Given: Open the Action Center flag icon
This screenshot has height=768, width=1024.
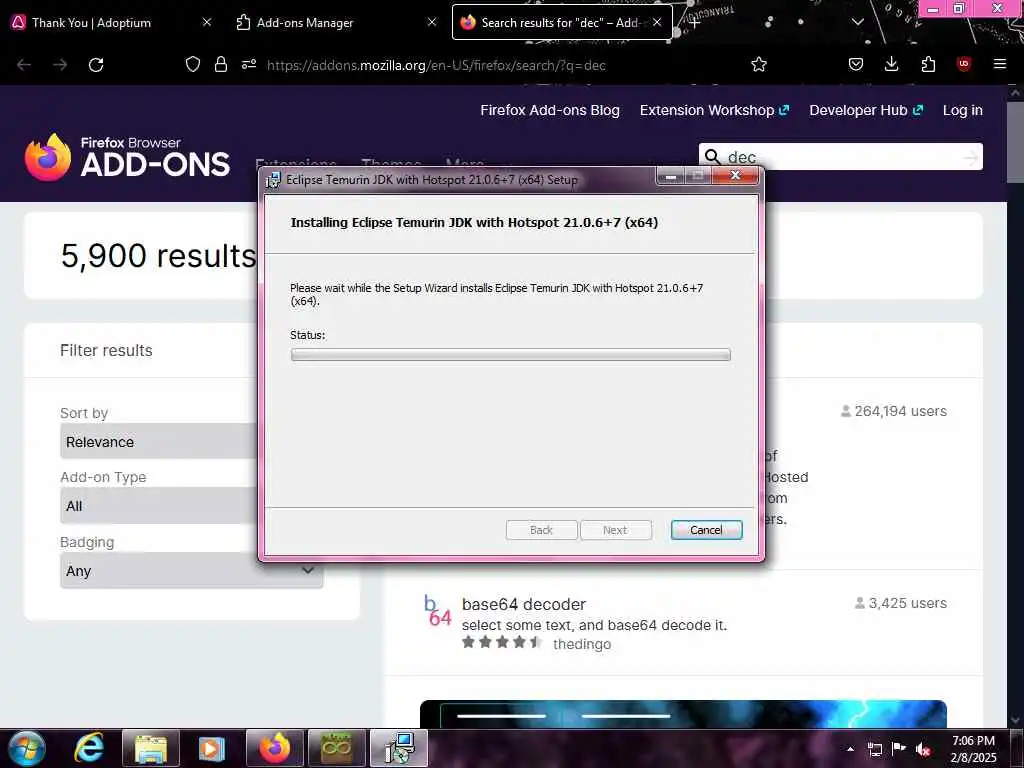Looking at the screenshot, I should pos(899,748).
